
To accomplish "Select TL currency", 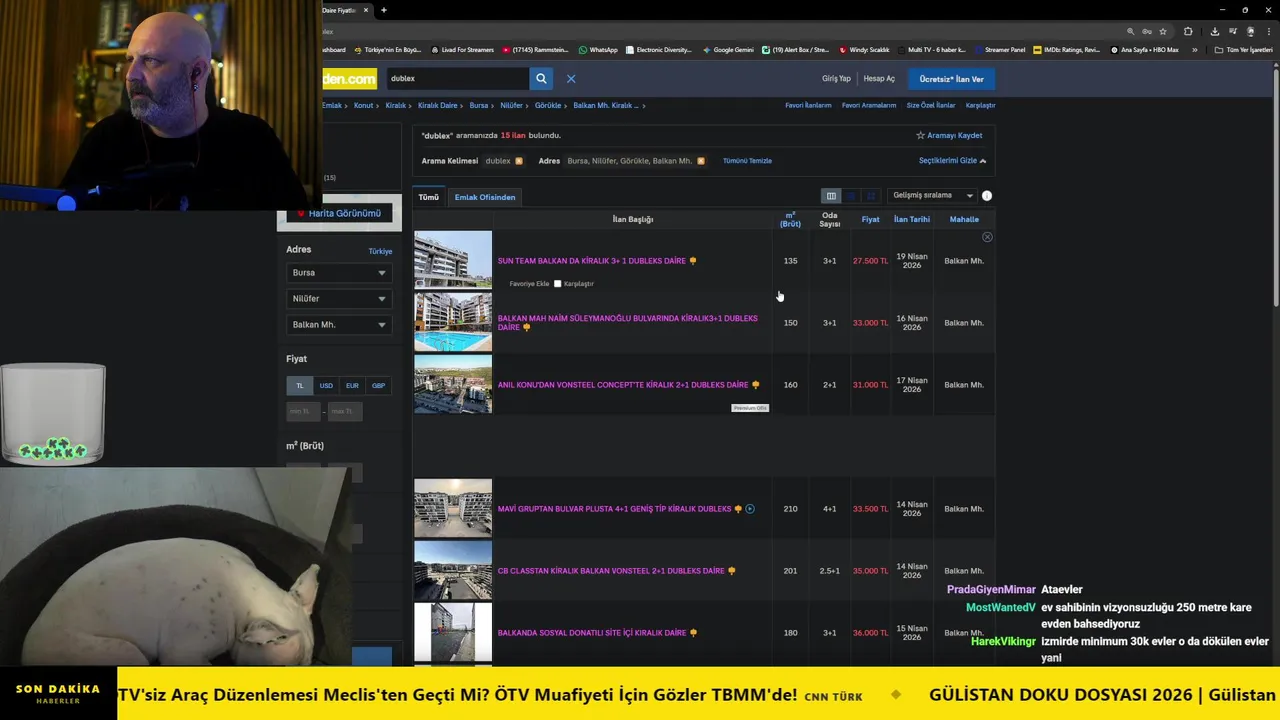I will [x=299, y=386].
